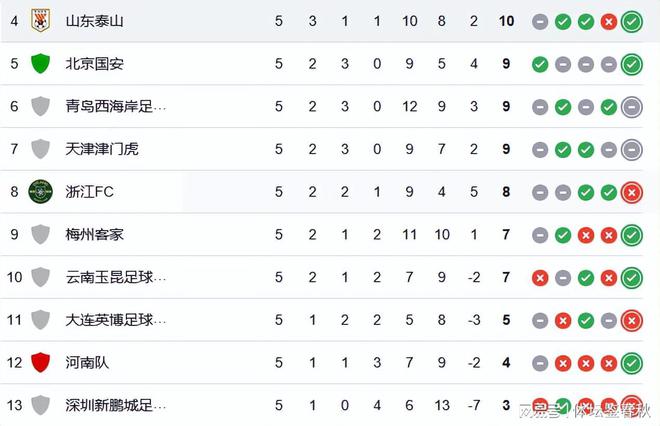The image size is (660, 426).
Task: Click the latest-match win icon for 山东泰山
Action: pos(631,21)
